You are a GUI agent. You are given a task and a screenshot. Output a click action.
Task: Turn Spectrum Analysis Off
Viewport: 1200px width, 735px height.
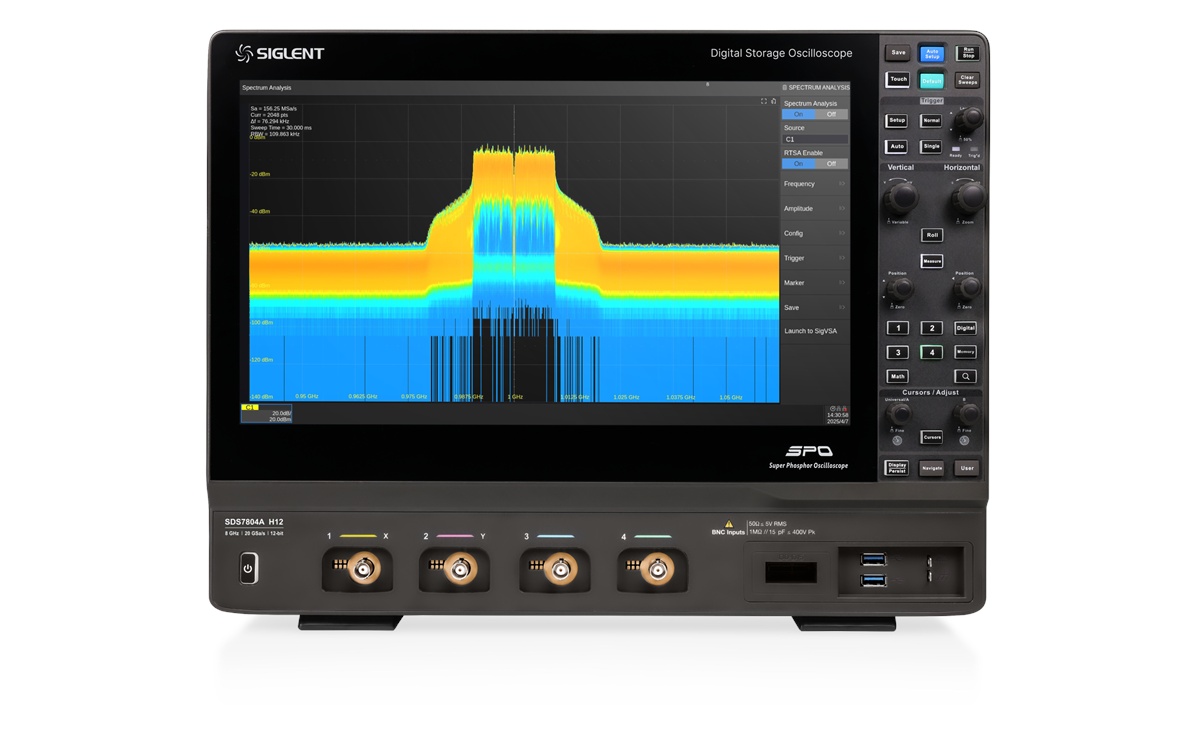click(831, 114)
